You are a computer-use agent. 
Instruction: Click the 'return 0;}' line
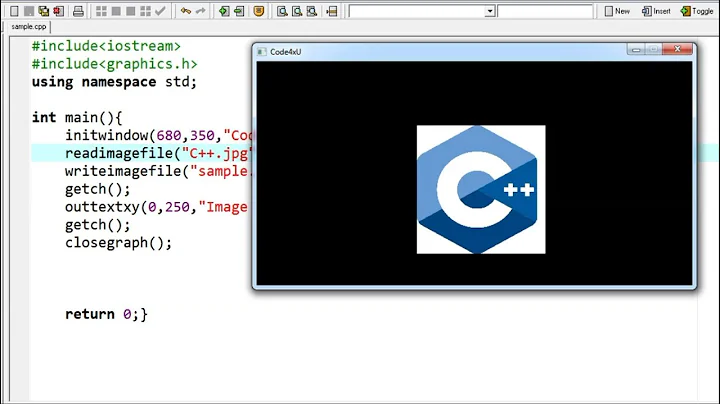106,314
